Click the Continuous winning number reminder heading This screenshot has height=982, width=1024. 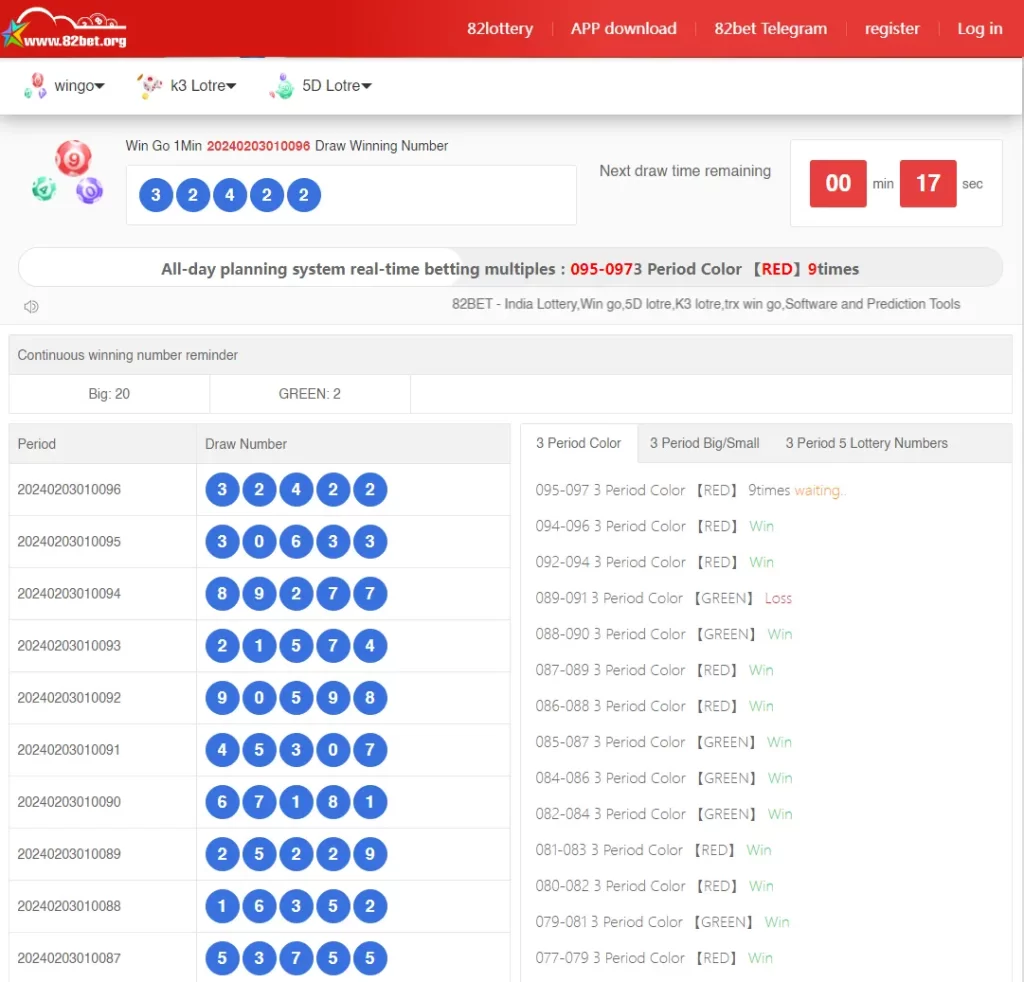click(127, 355)
